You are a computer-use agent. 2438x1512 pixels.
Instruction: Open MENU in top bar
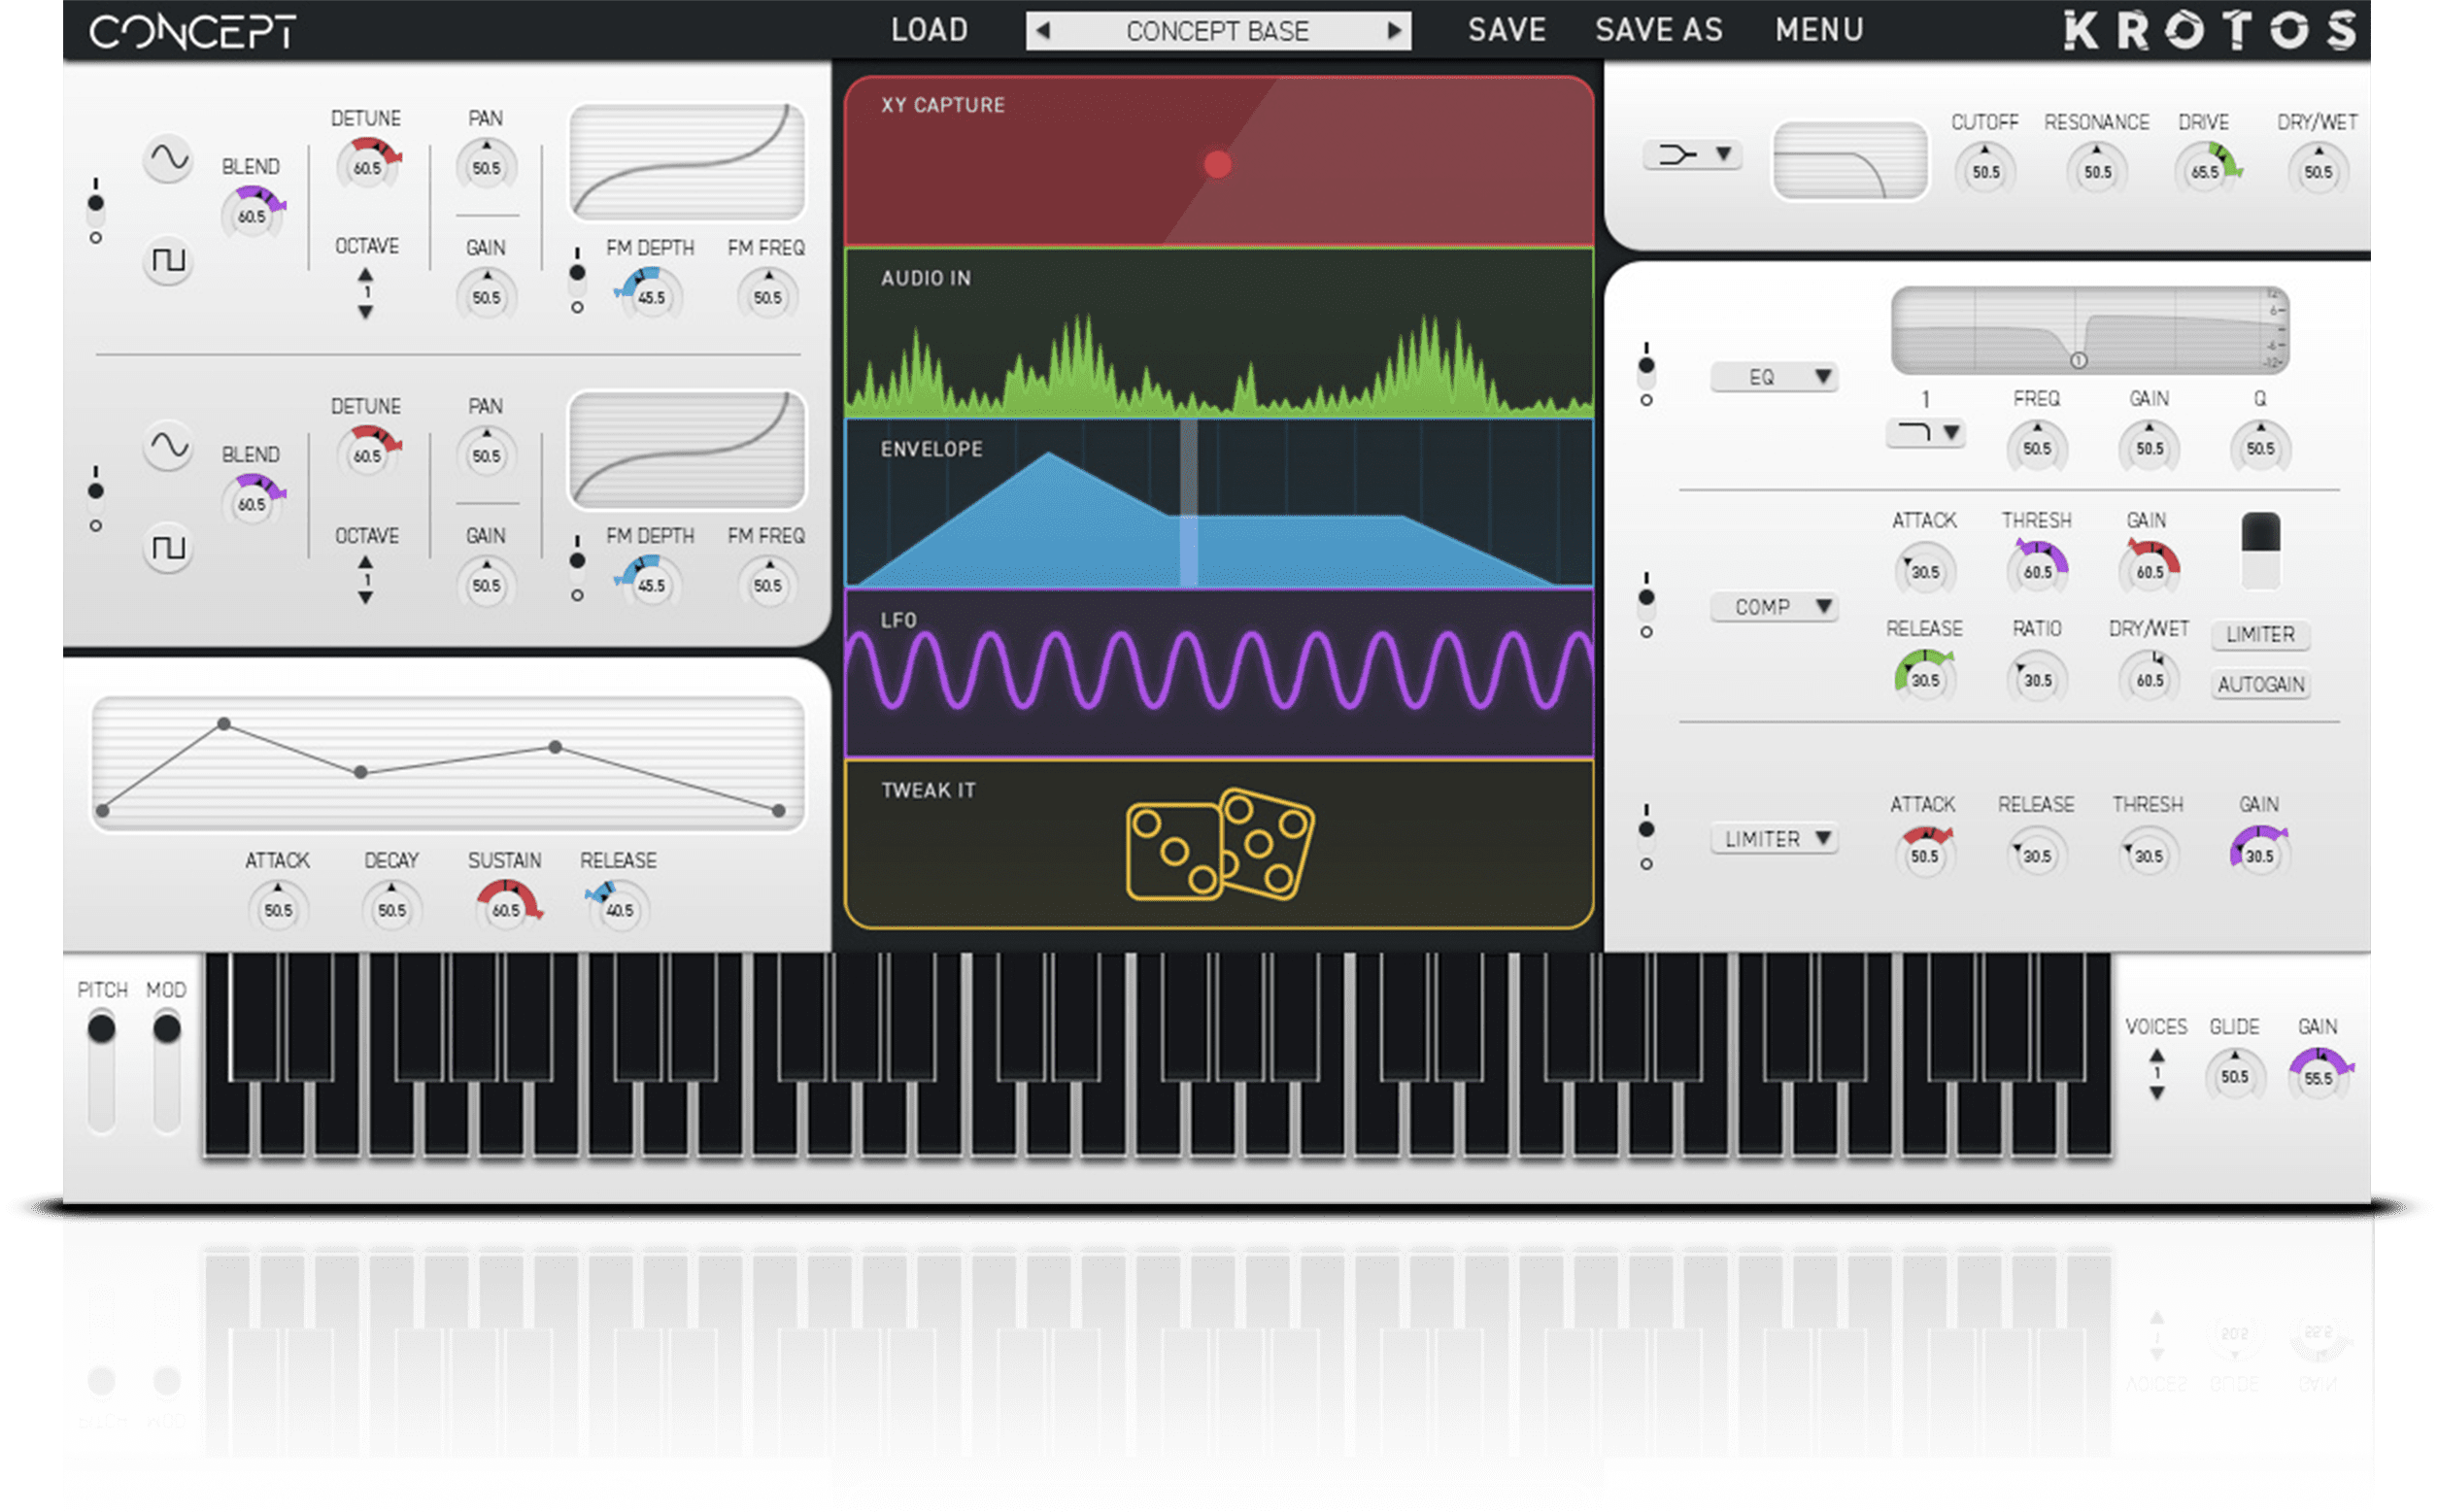[1819, 30]
